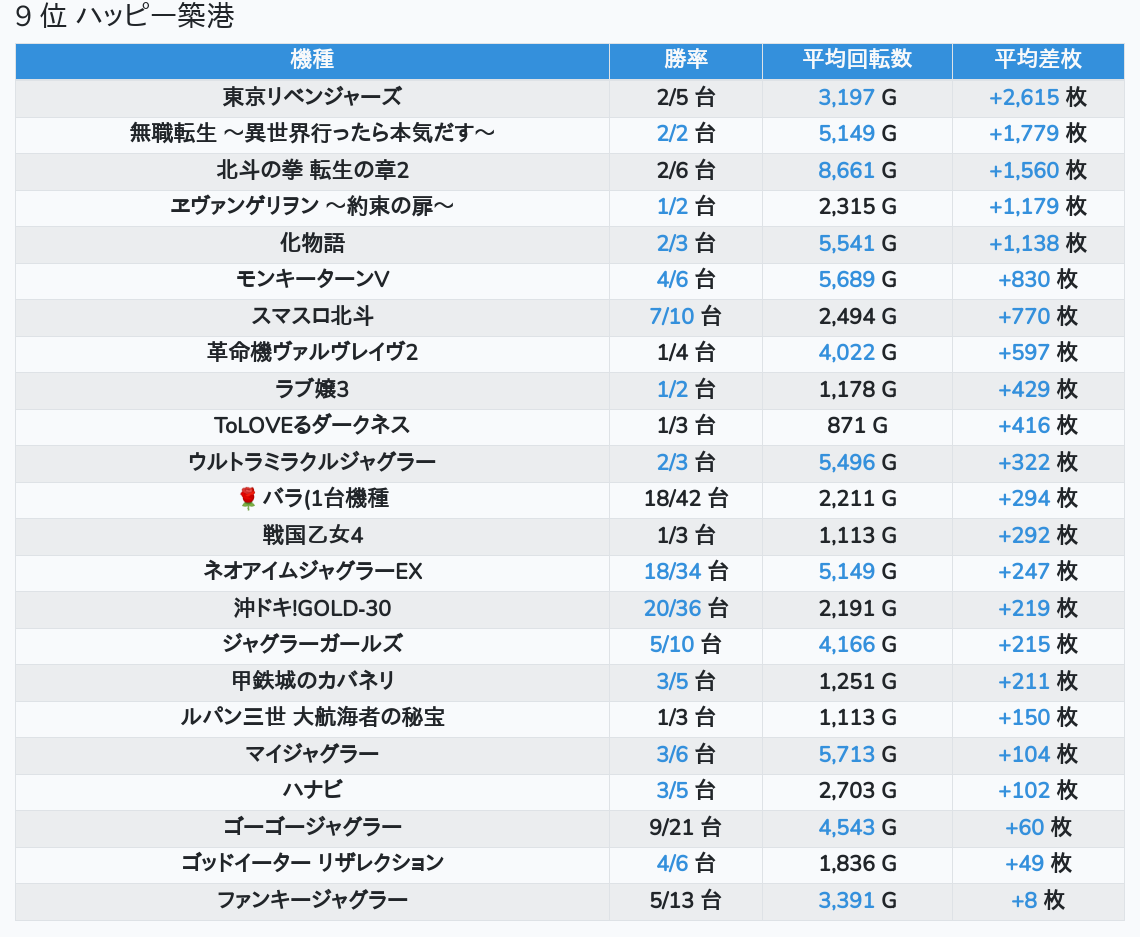1140x937 pixels.
Task: Sort table by 機種 column header
Action: pos(312,60)
